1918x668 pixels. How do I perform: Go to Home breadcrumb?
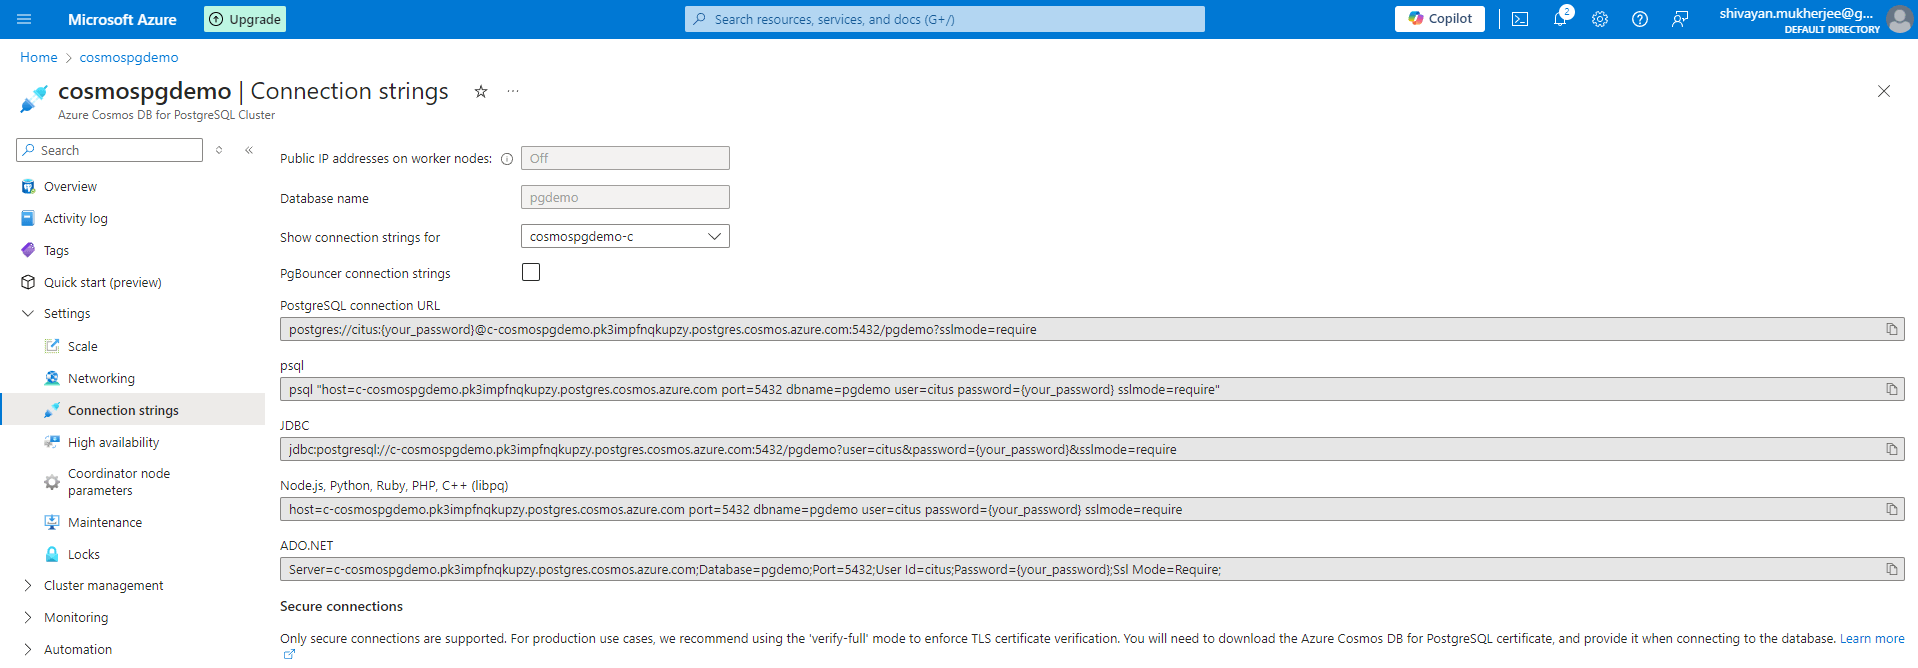(x=39, y=57)
